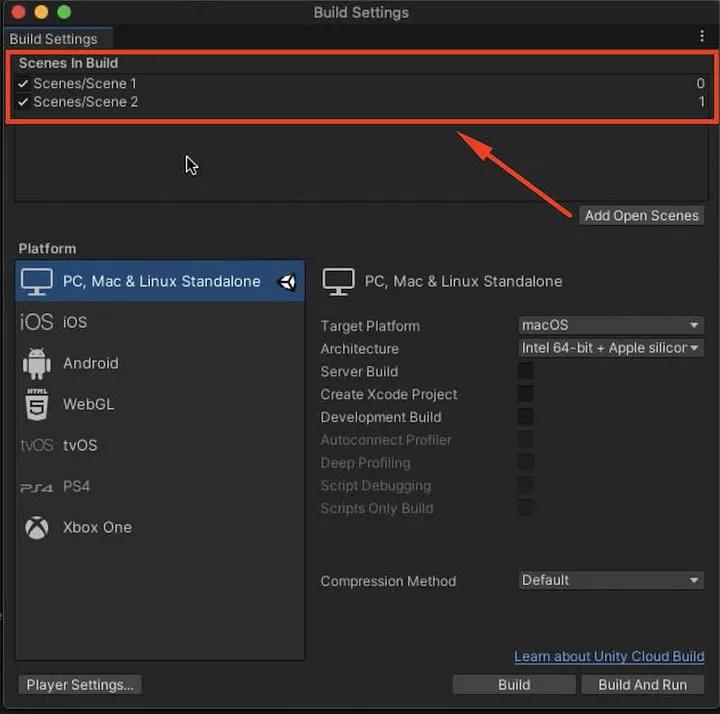Select Android platform label
Screen dimensions: 720x714
coord(91,363)
